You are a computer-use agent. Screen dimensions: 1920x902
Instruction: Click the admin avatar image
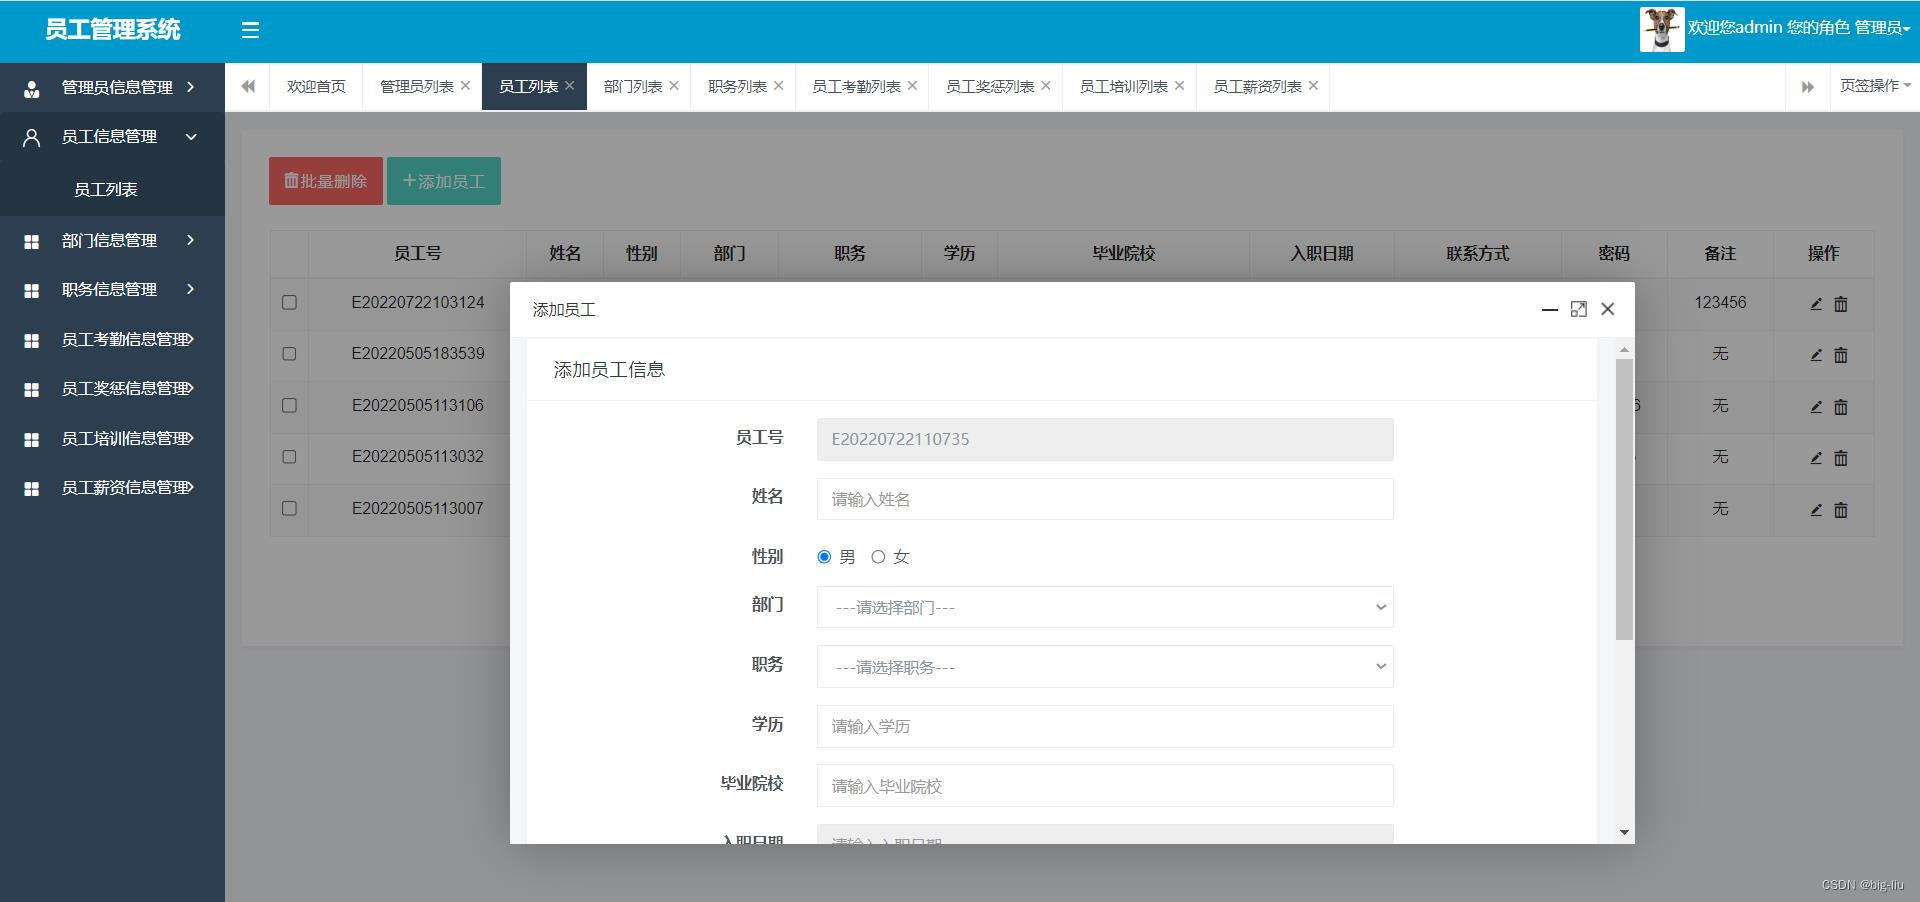[x=1661, y=29]
